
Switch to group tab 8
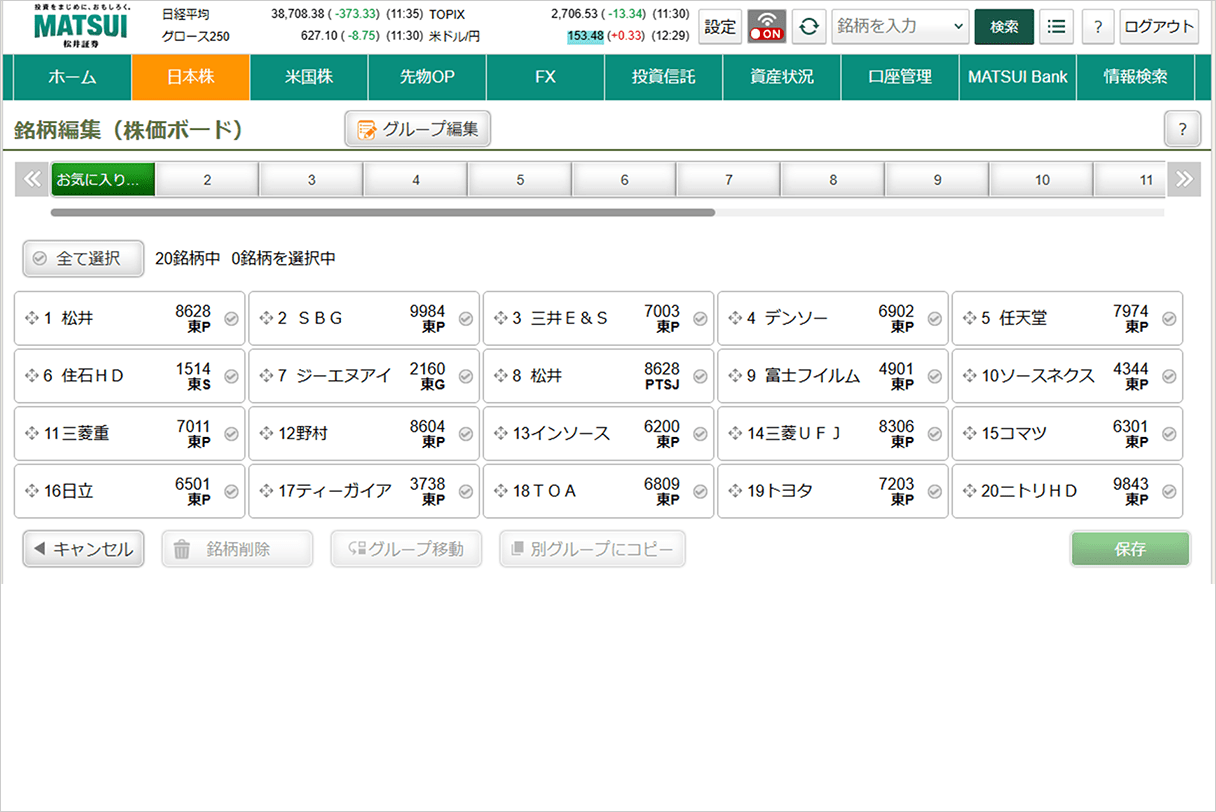[x=833, y=180]
